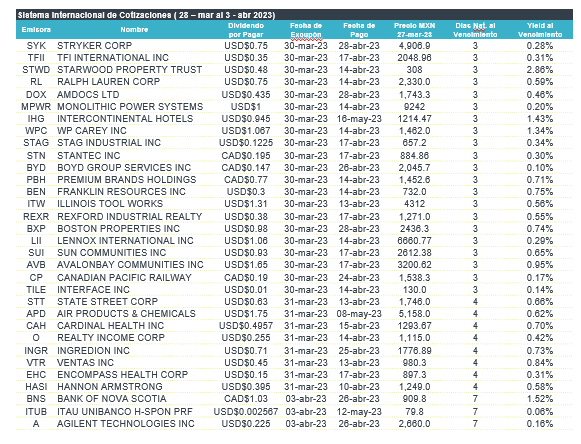
Task: Select the USD$0.01 dividend for TILE
Action: pos(246,289)
